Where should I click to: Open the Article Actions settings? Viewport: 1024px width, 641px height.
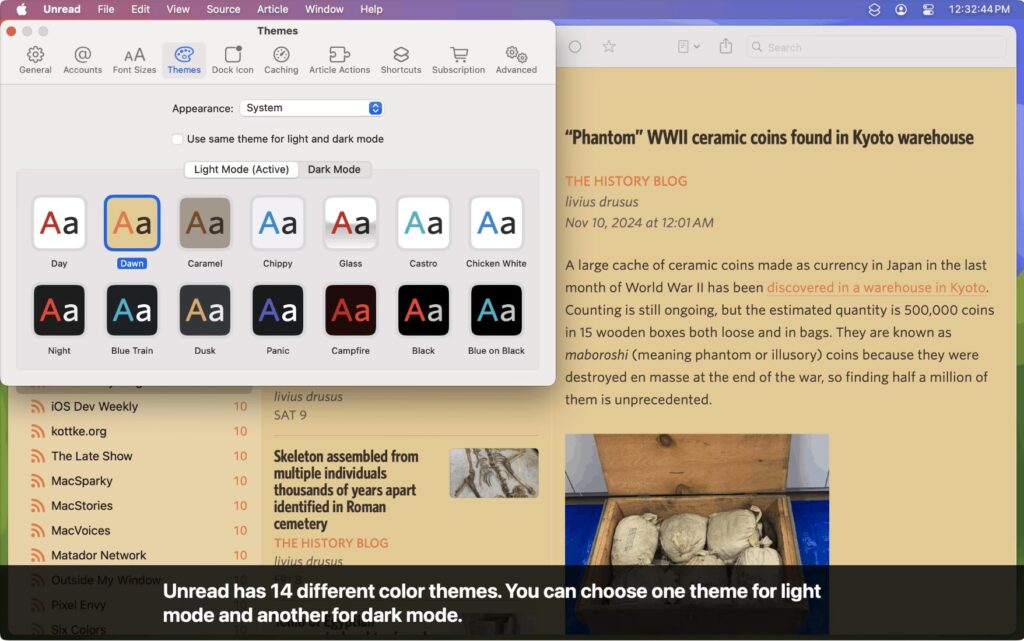point(340,58)
